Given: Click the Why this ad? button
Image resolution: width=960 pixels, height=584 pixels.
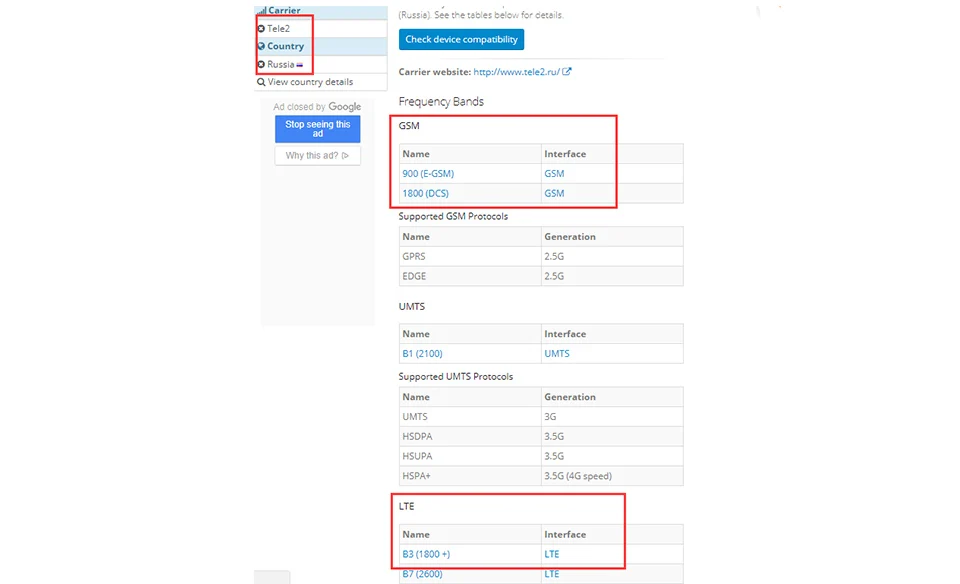Looking at the screenshot, I should click(x=318, y=155).
